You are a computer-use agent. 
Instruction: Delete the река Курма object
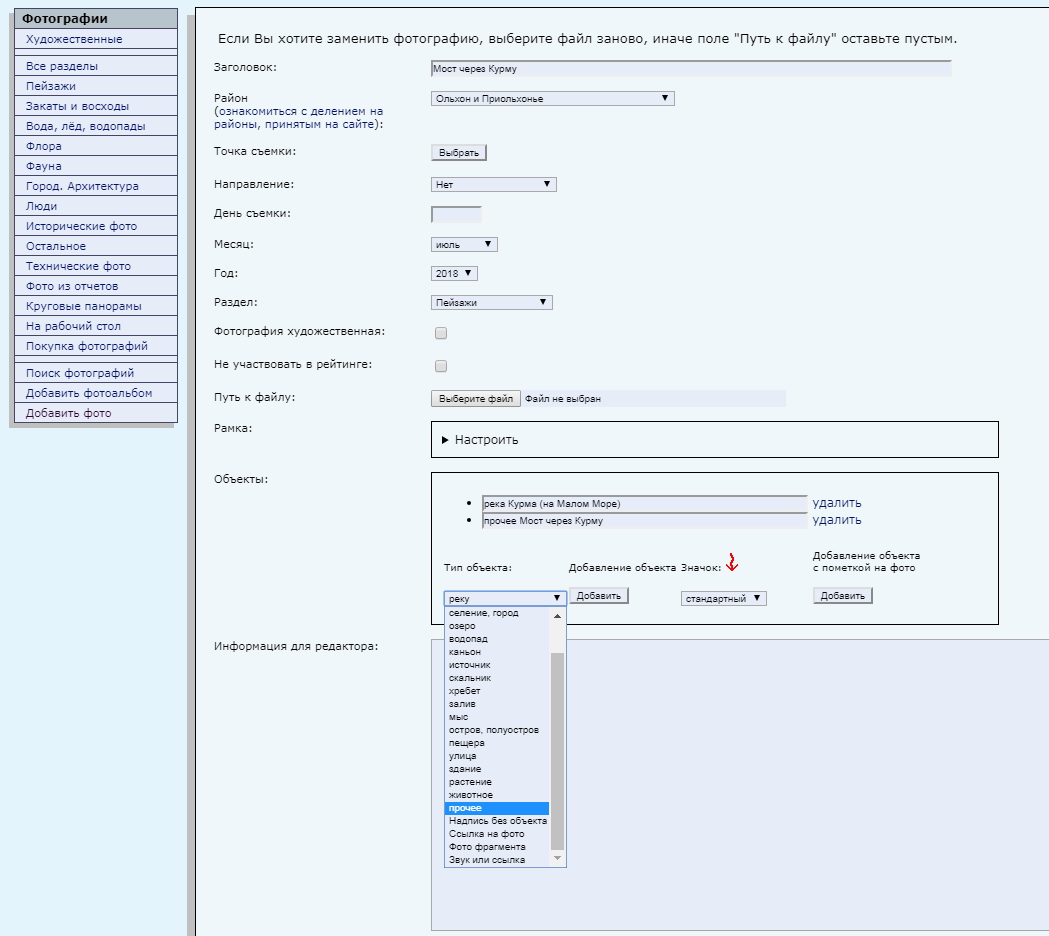(x=837, y=502)
